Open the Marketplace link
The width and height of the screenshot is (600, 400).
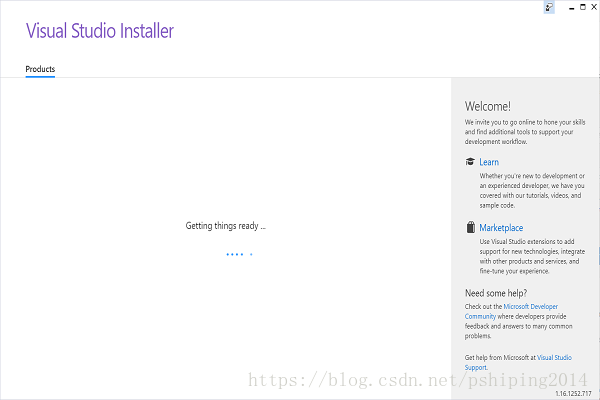click(x=501, y=228)
